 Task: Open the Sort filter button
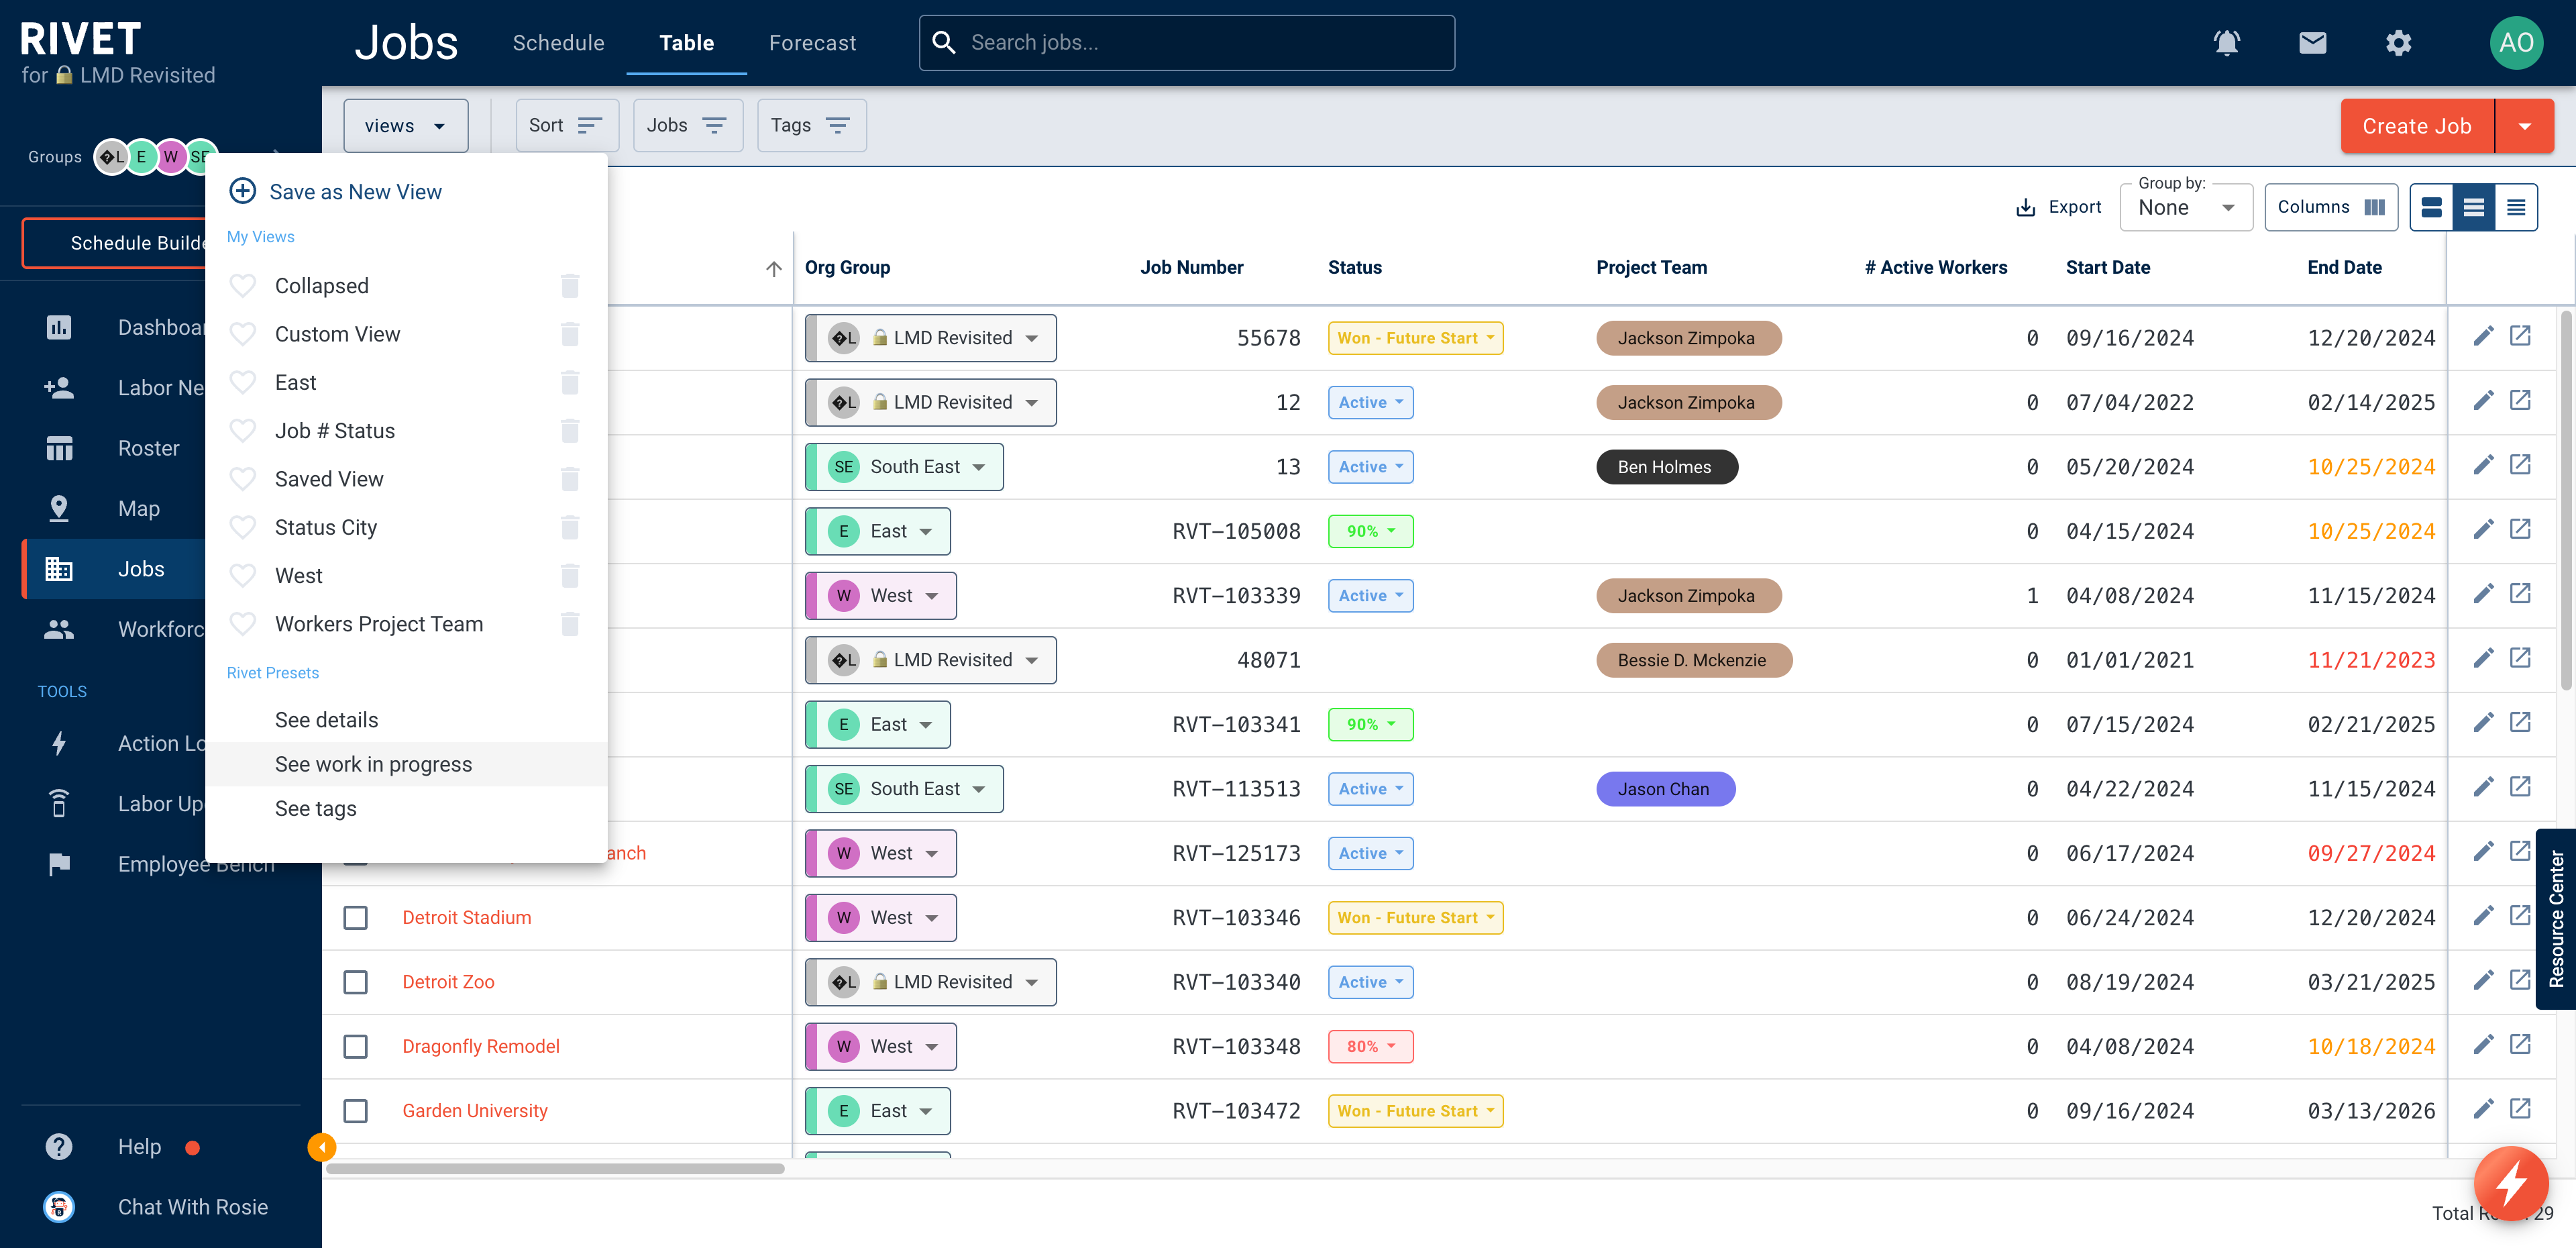point(567,126)
